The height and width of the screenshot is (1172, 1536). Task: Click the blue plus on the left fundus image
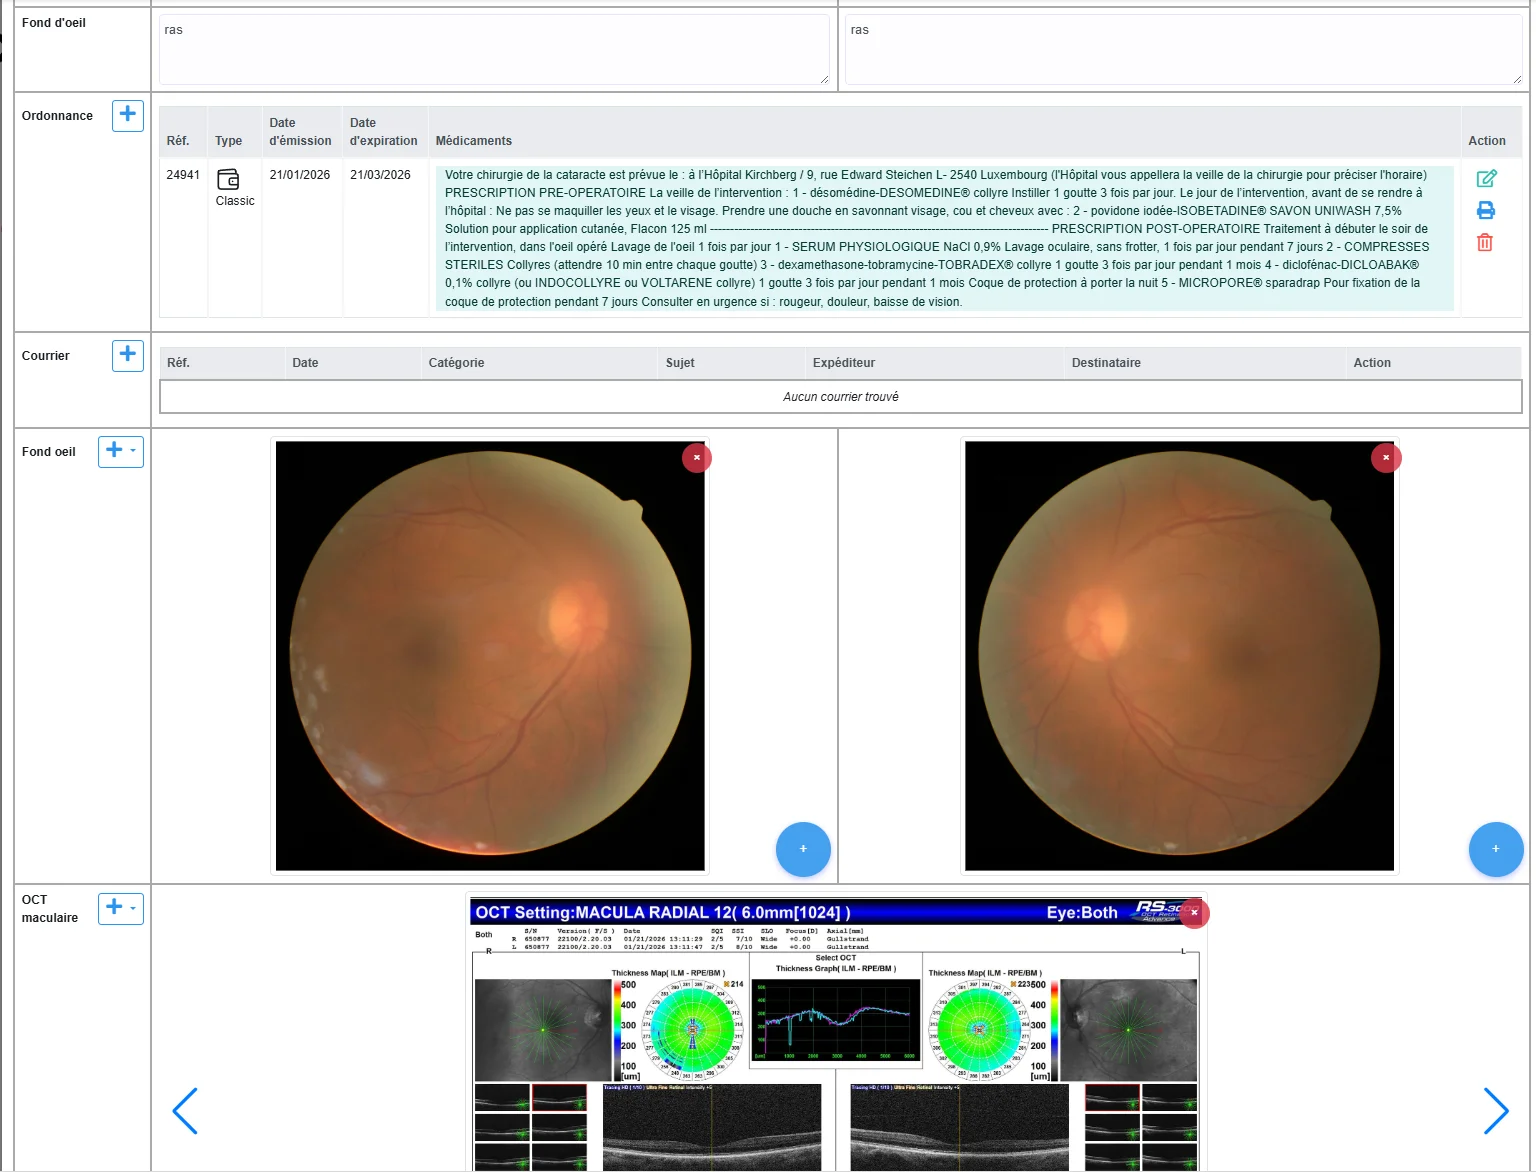[x=802, y=849]
